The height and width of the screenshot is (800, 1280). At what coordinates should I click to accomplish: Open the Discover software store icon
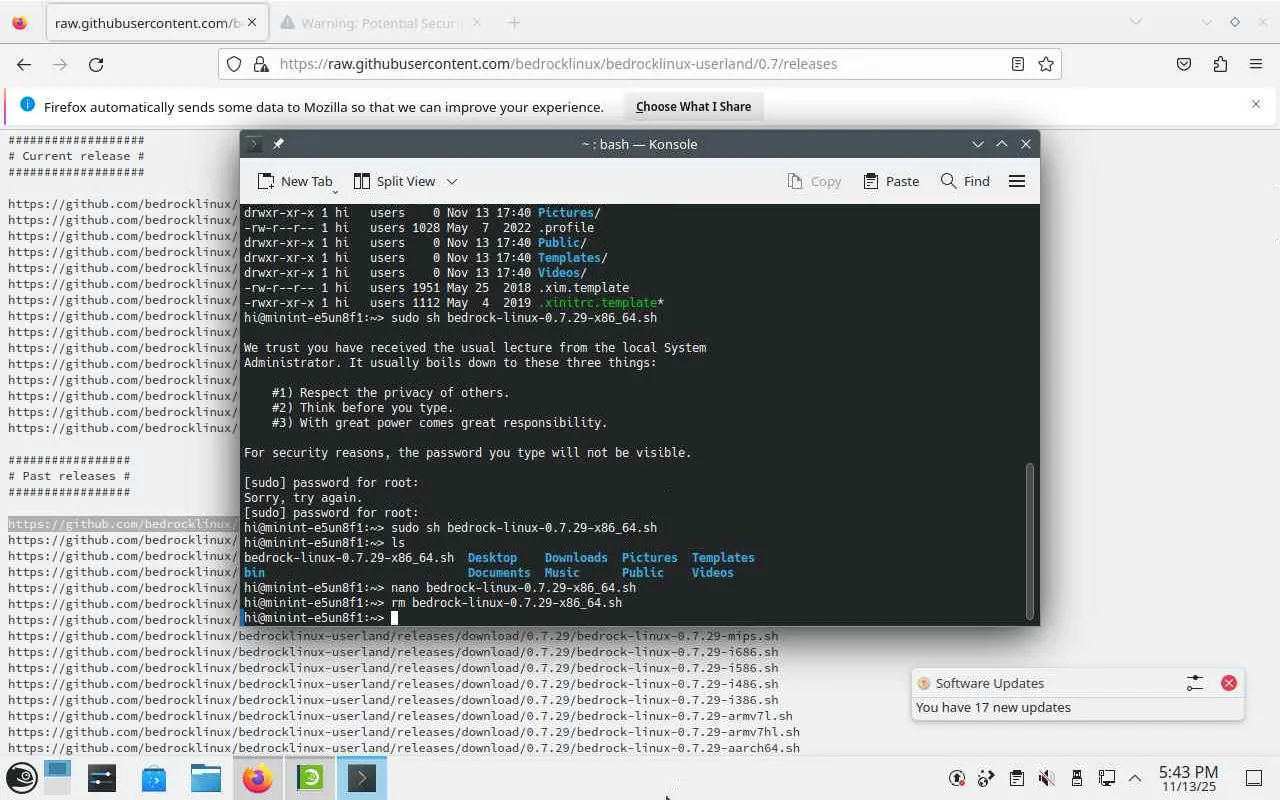(x=154, y=778)
